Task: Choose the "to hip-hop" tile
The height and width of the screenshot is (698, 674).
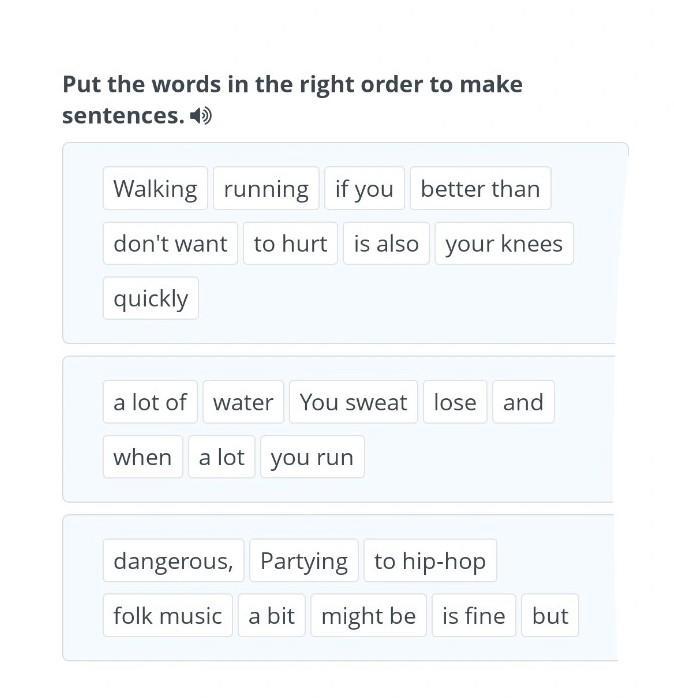Action: (430, 562)
